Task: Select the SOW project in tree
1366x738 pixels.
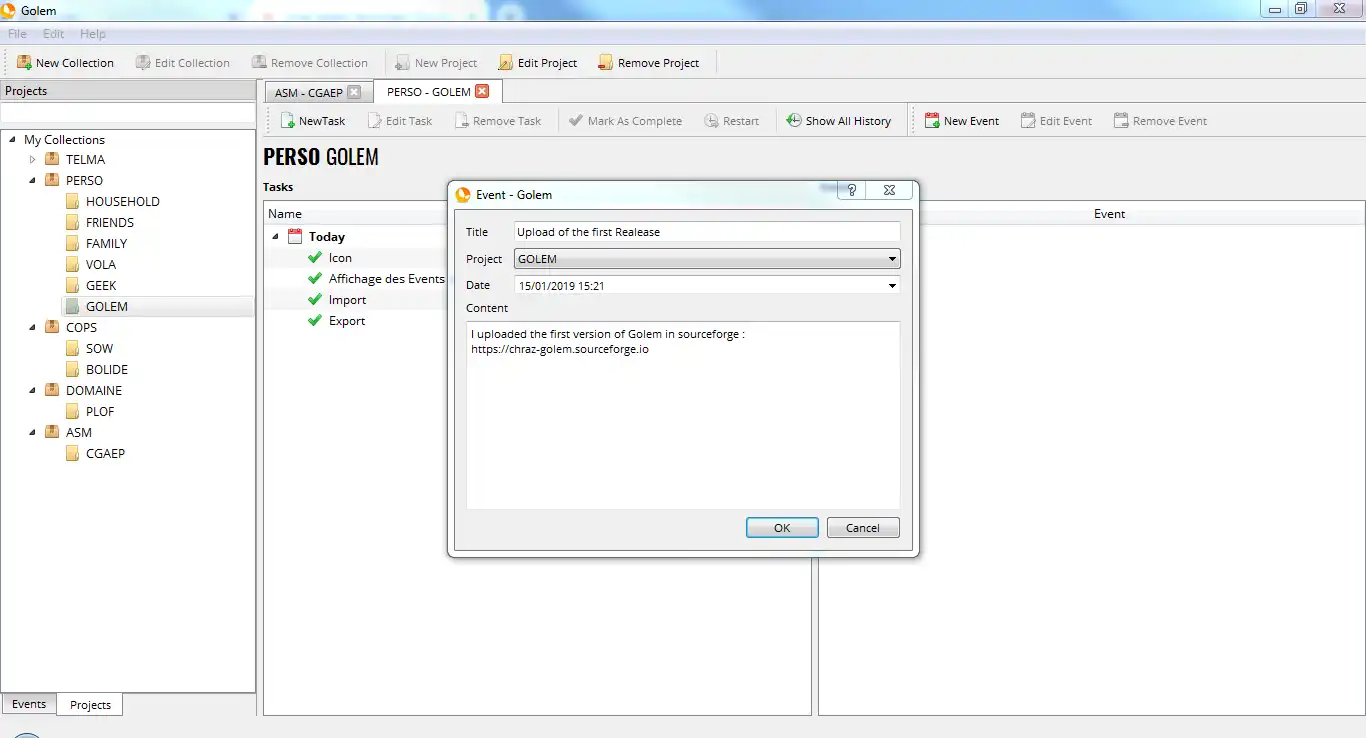Action: [x=100, y=348]
